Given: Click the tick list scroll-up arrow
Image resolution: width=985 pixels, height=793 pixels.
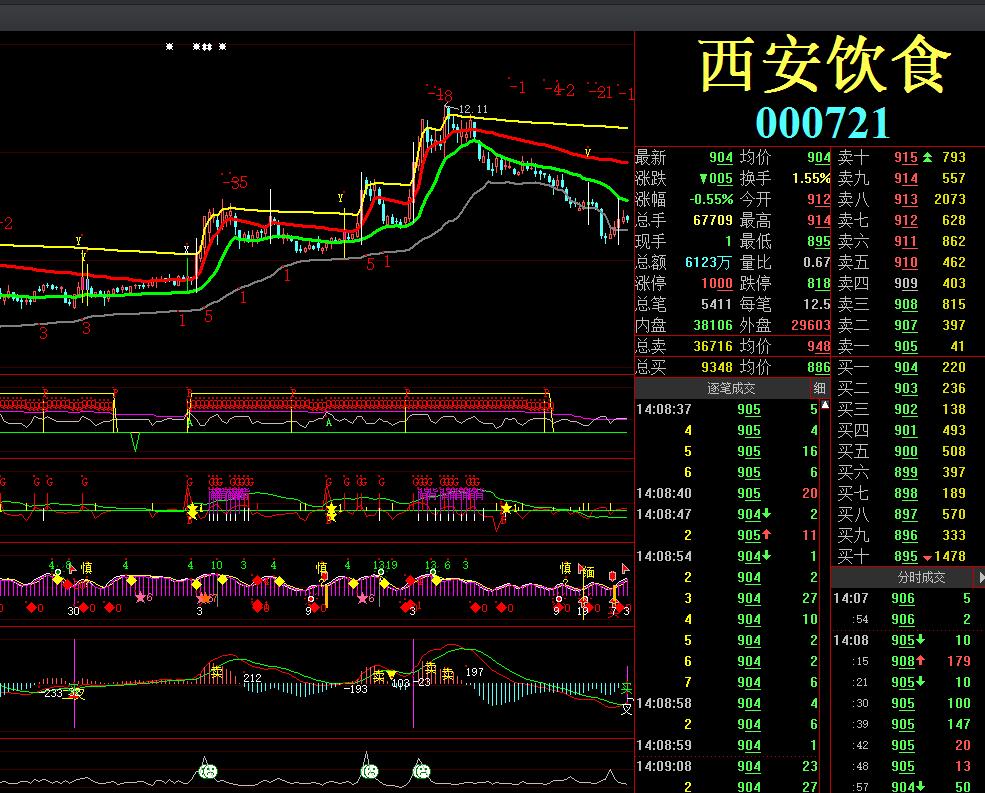Looking at the screenshot, I should point(825,405).
